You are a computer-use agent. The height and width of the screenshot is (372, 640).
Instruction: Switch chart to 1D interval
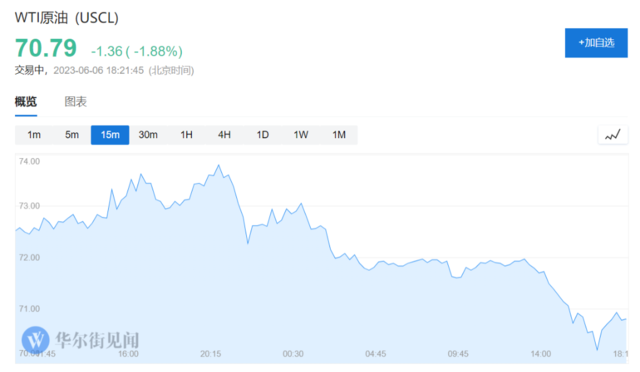pos(262,135)
